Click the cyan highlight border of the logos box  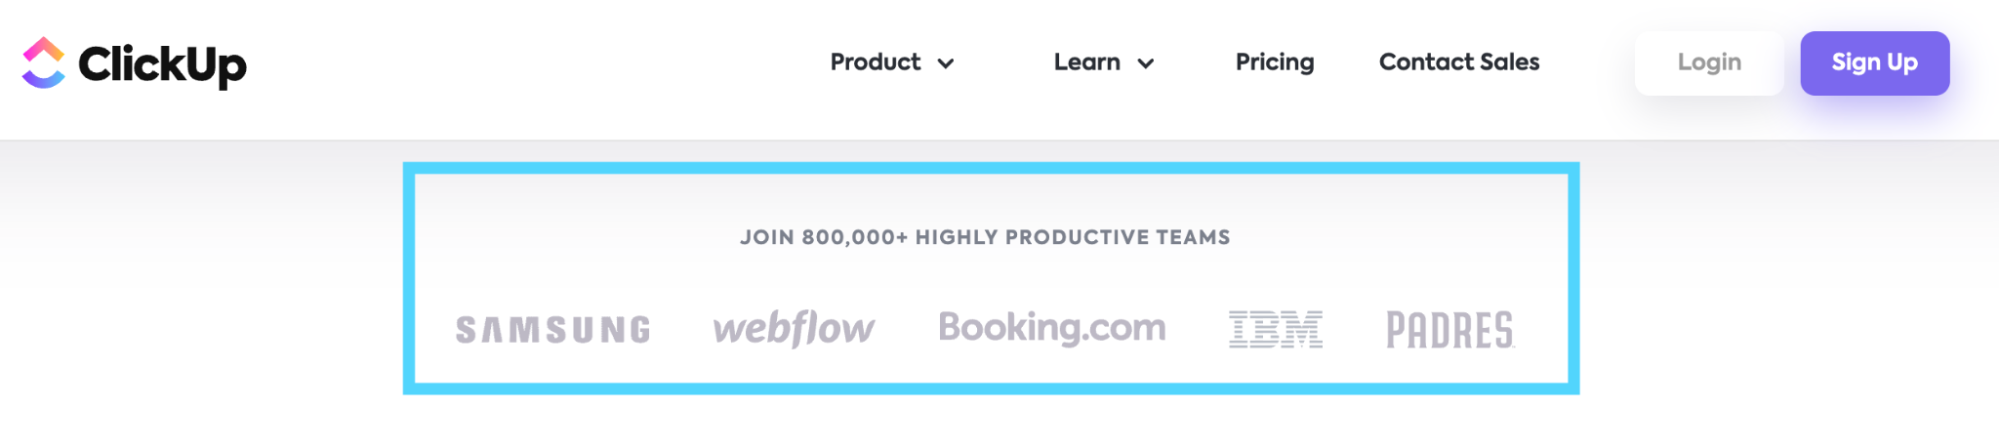pos(991,168)
